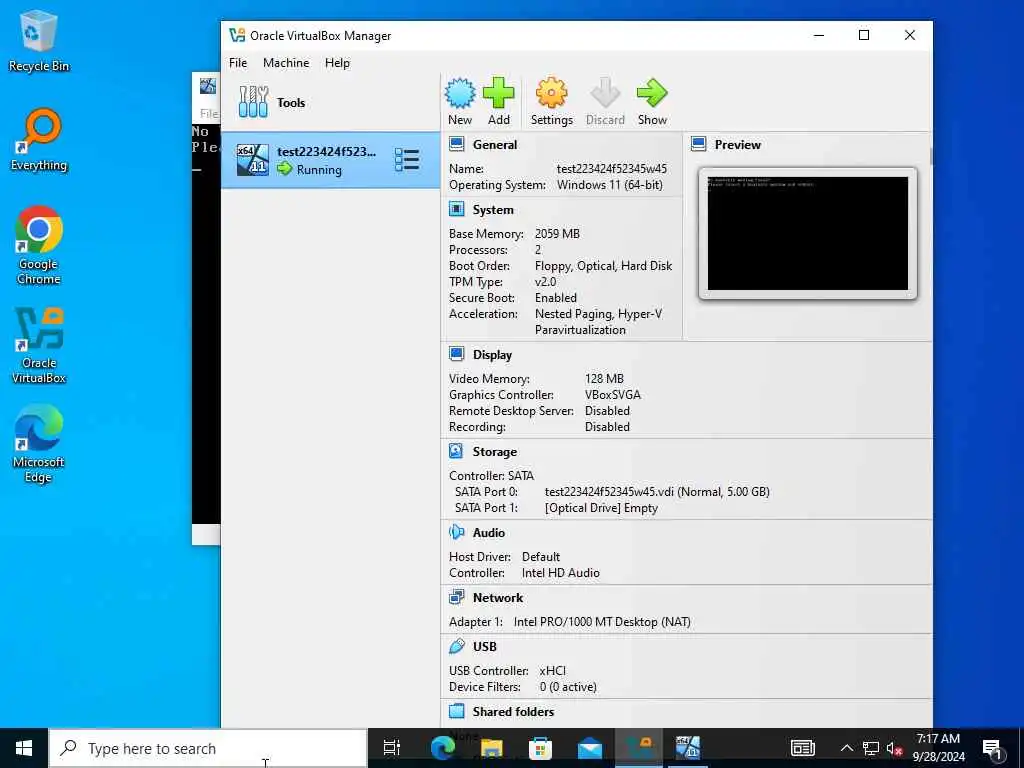Select the test223424f523 VM icon

tap(253, 160)
